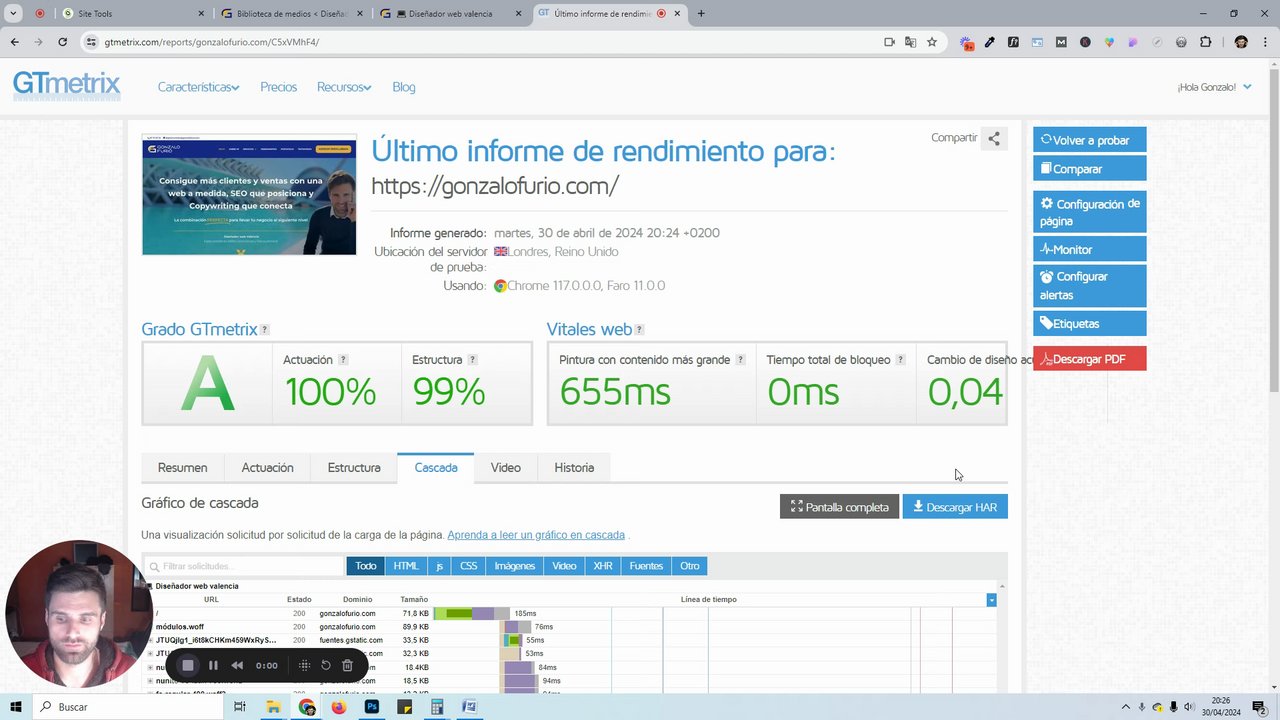The height and width of the screenshot is (720, 1280).
Task: Click the camera icon in the address bar
Action: (889, 42)
